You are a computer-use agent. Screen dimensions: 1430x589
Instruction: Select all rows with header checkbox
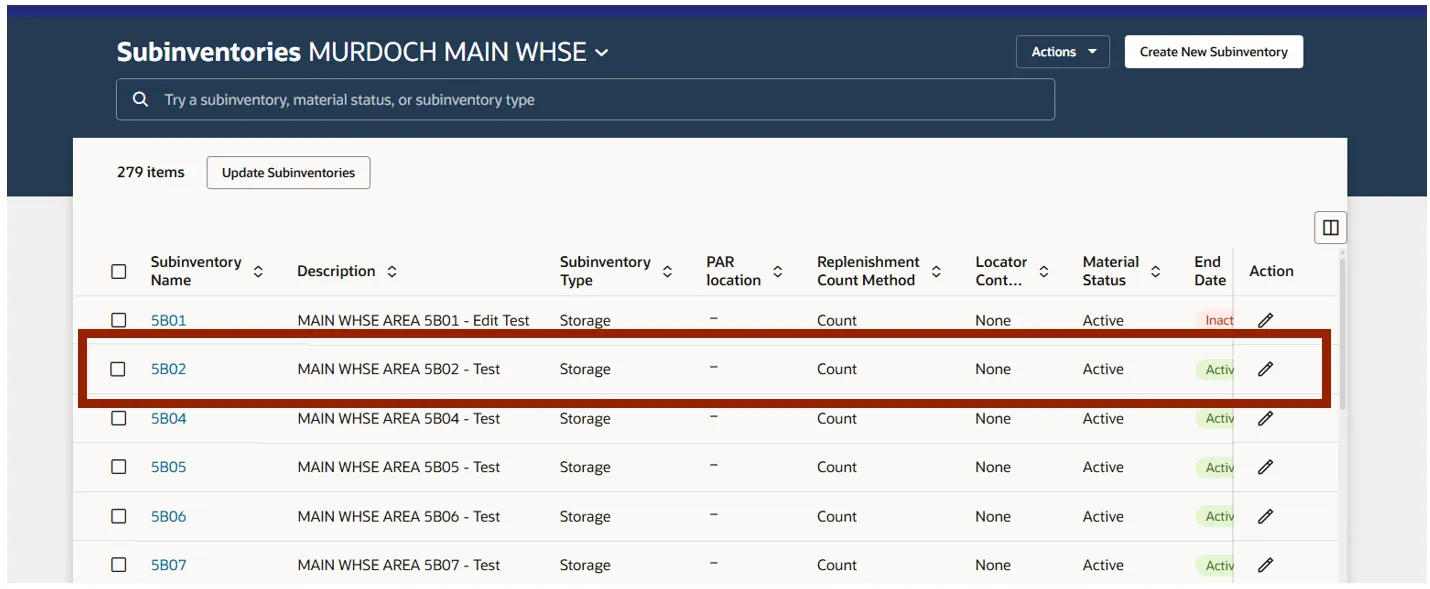pyautogui.click(x=119, y=271)
